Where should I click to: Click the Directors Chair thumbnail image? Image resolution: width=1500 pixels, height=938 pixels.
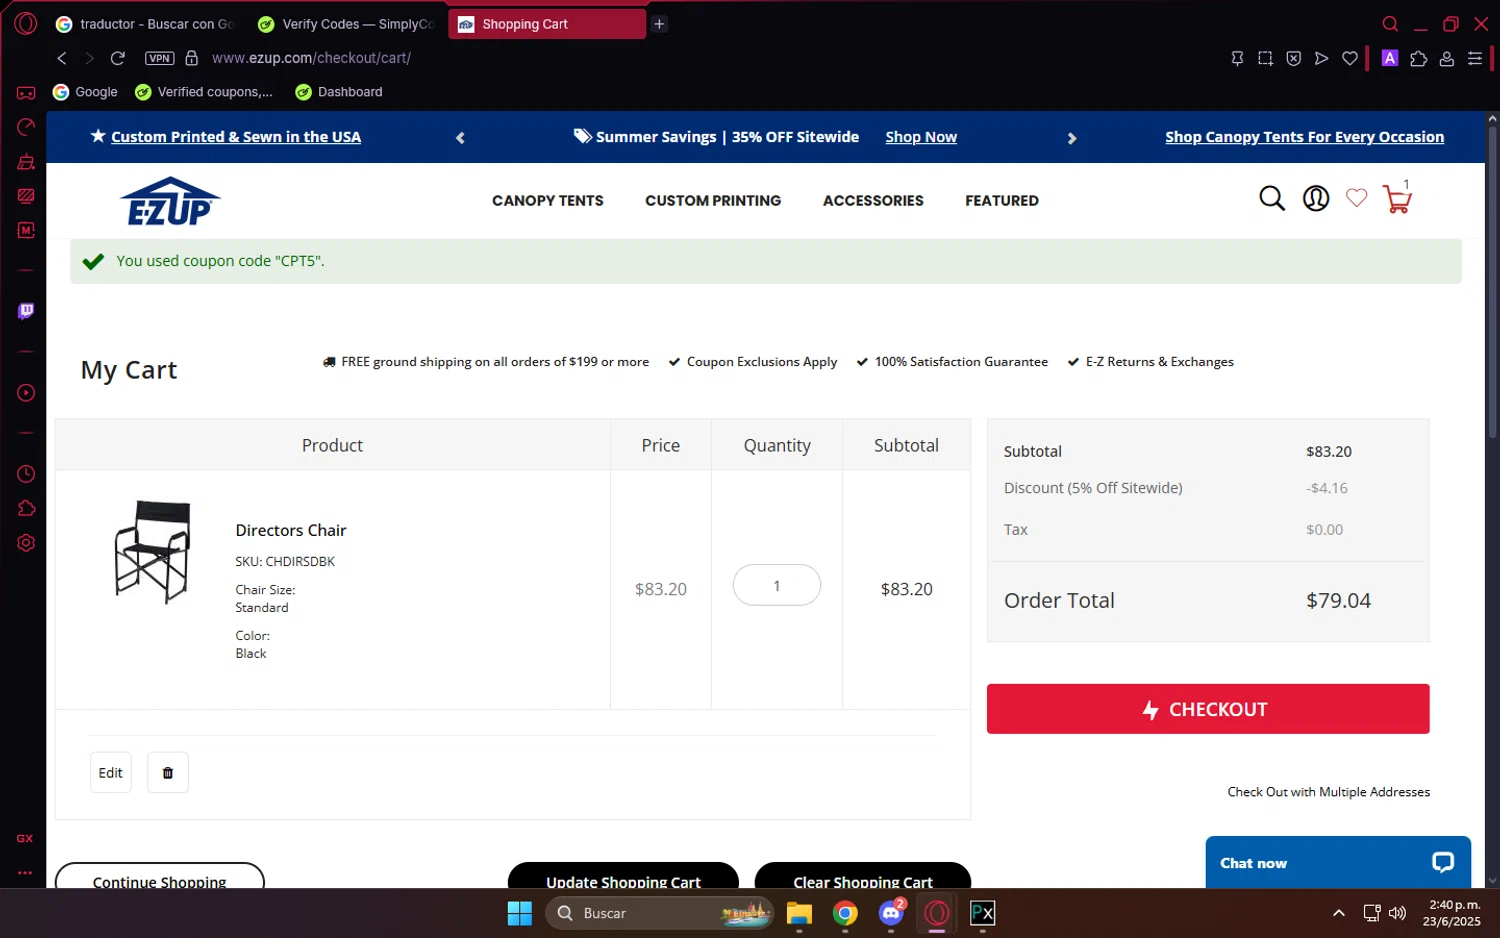152,551
